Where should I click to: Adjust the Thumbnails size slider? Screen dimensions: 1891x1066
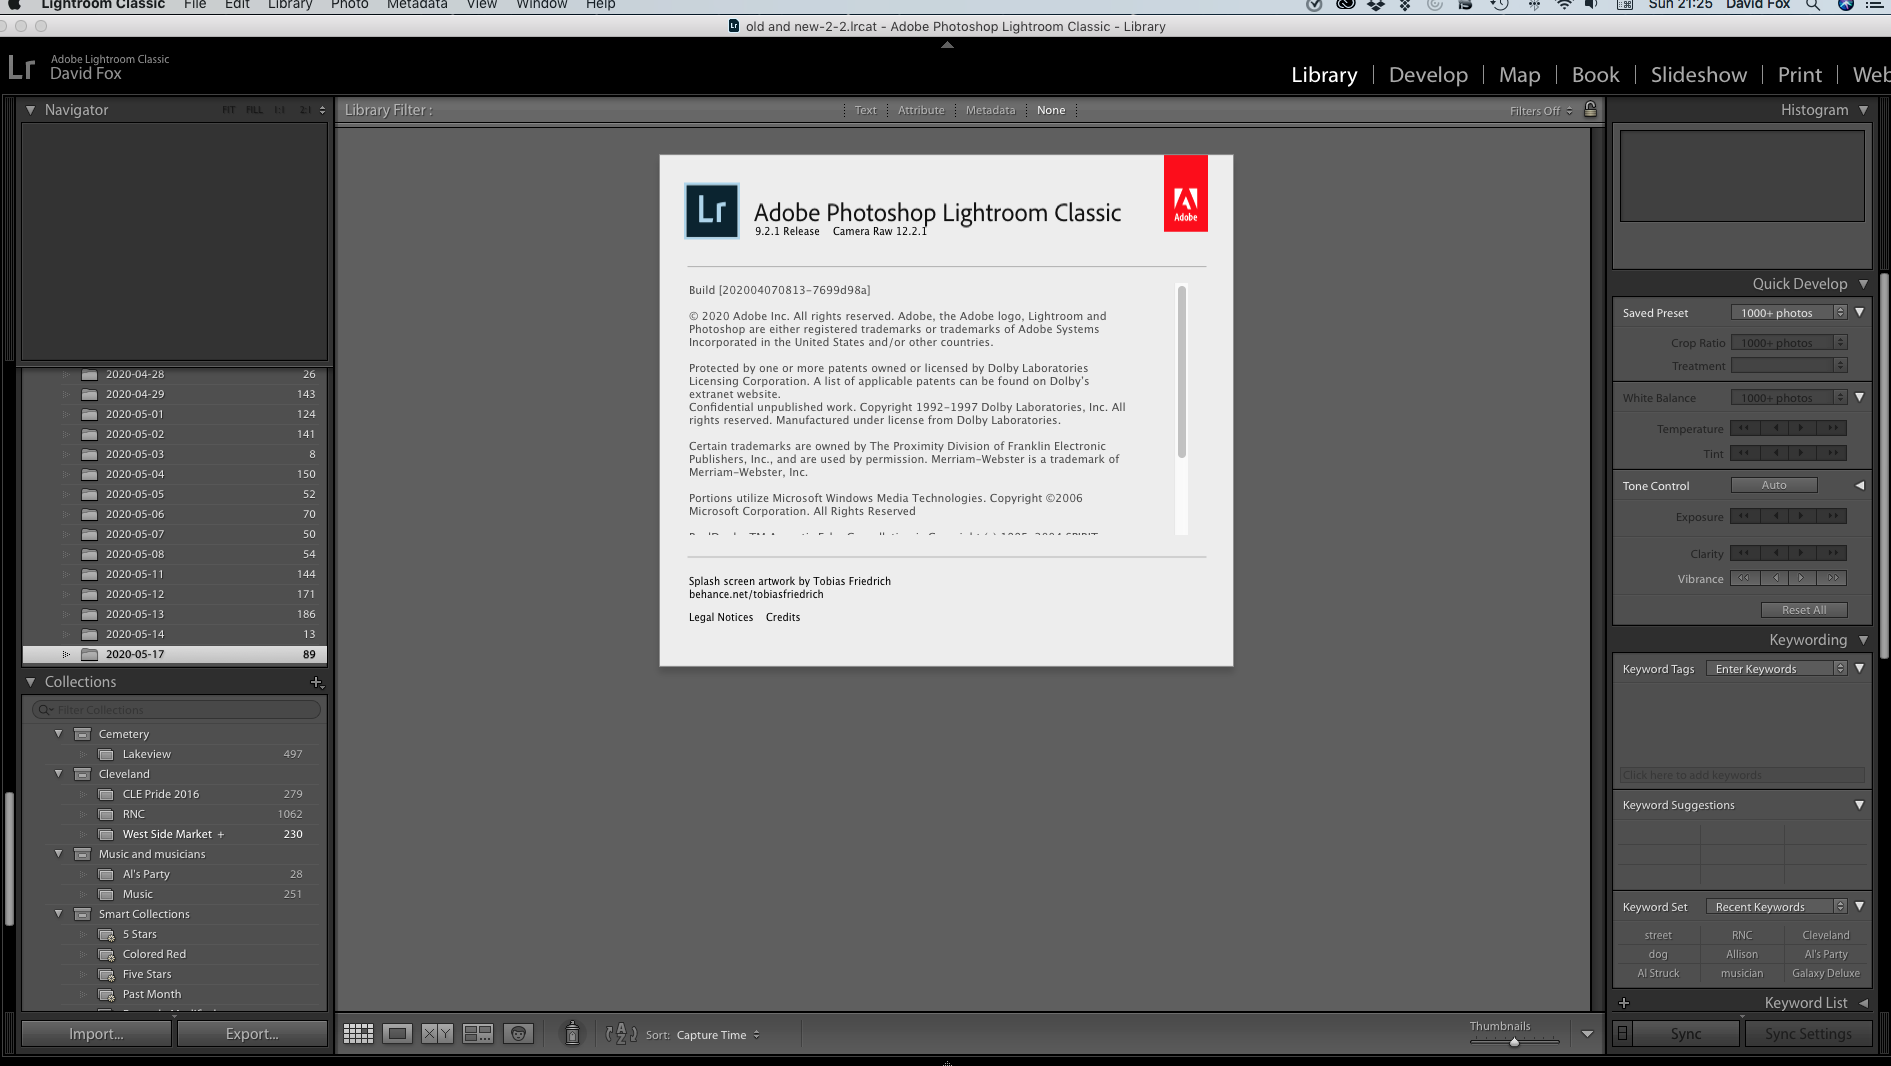tap(1514, 1042)
